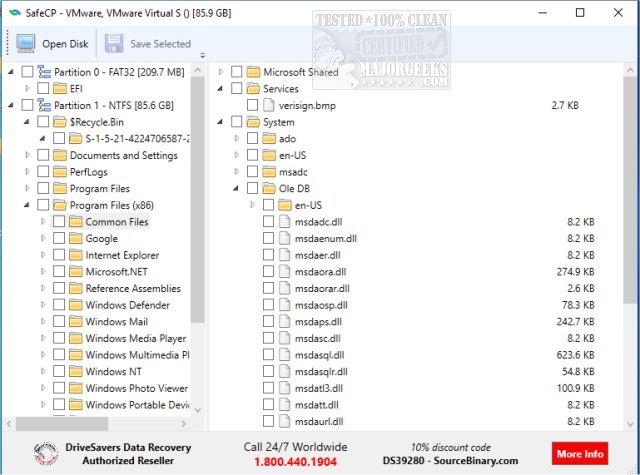Screen dimensions: 640x475
Task: Click the $Recycle.Bin folder icon
Action: click(60, 122)
